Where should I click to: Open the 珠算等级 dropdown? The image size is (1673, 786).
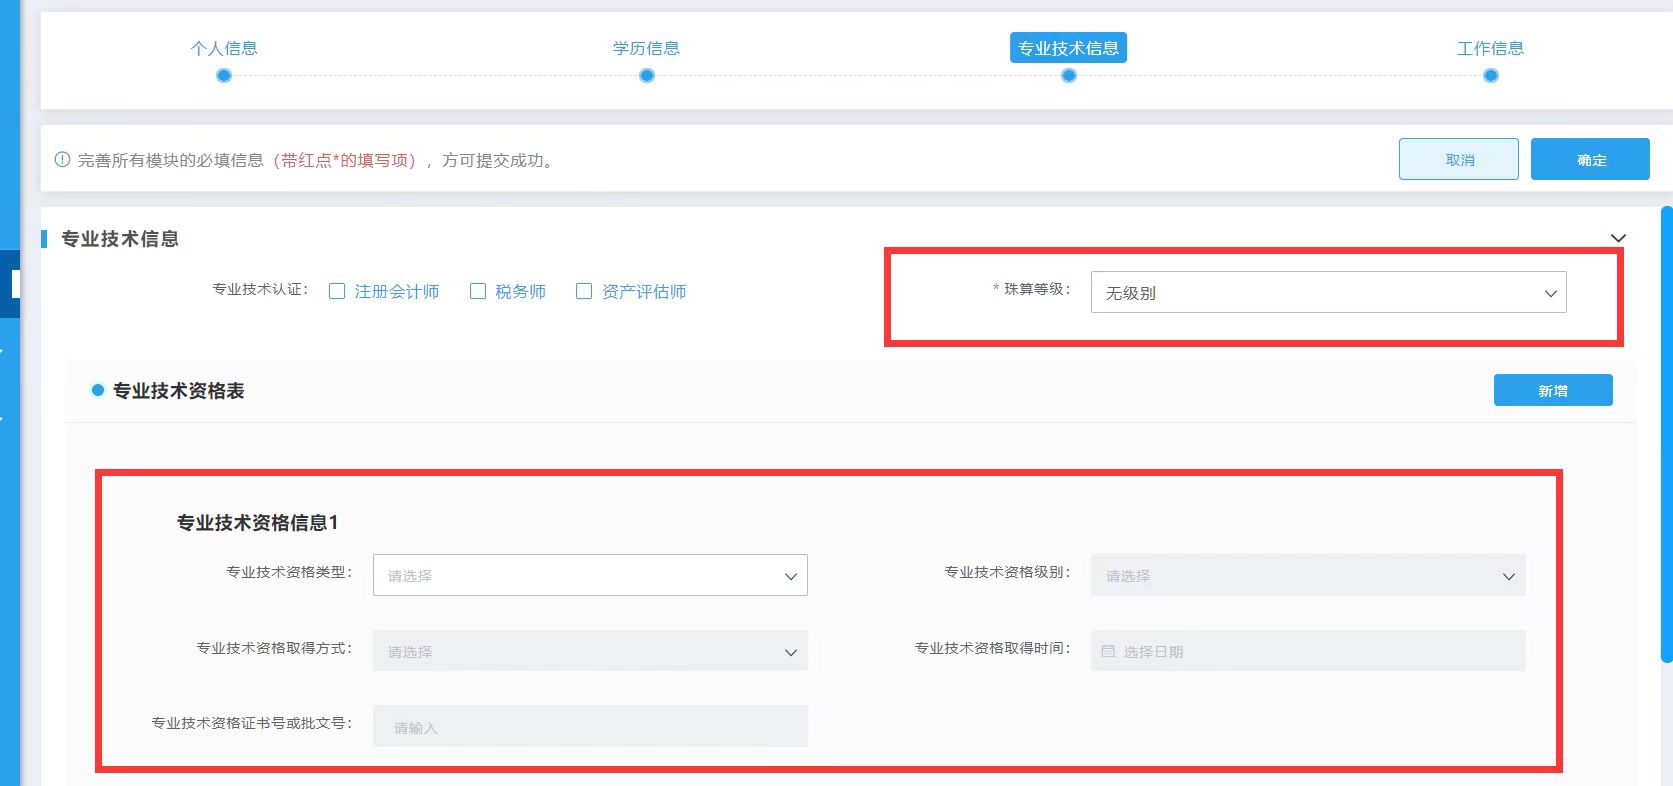(x=1328, y=293)
